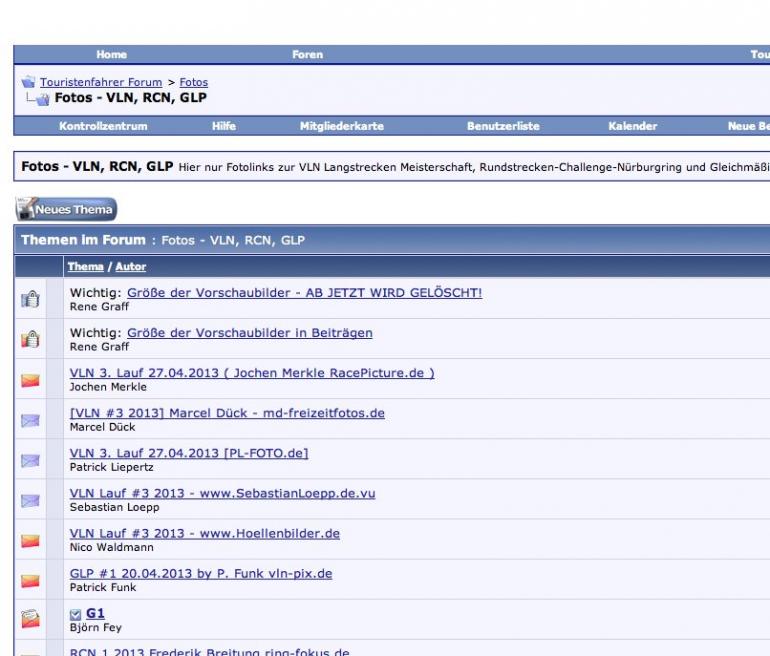Click the folder icon beside Touristenfahrer Forum breadcrumb
This screenshot has width=770, height=656.
28,81
